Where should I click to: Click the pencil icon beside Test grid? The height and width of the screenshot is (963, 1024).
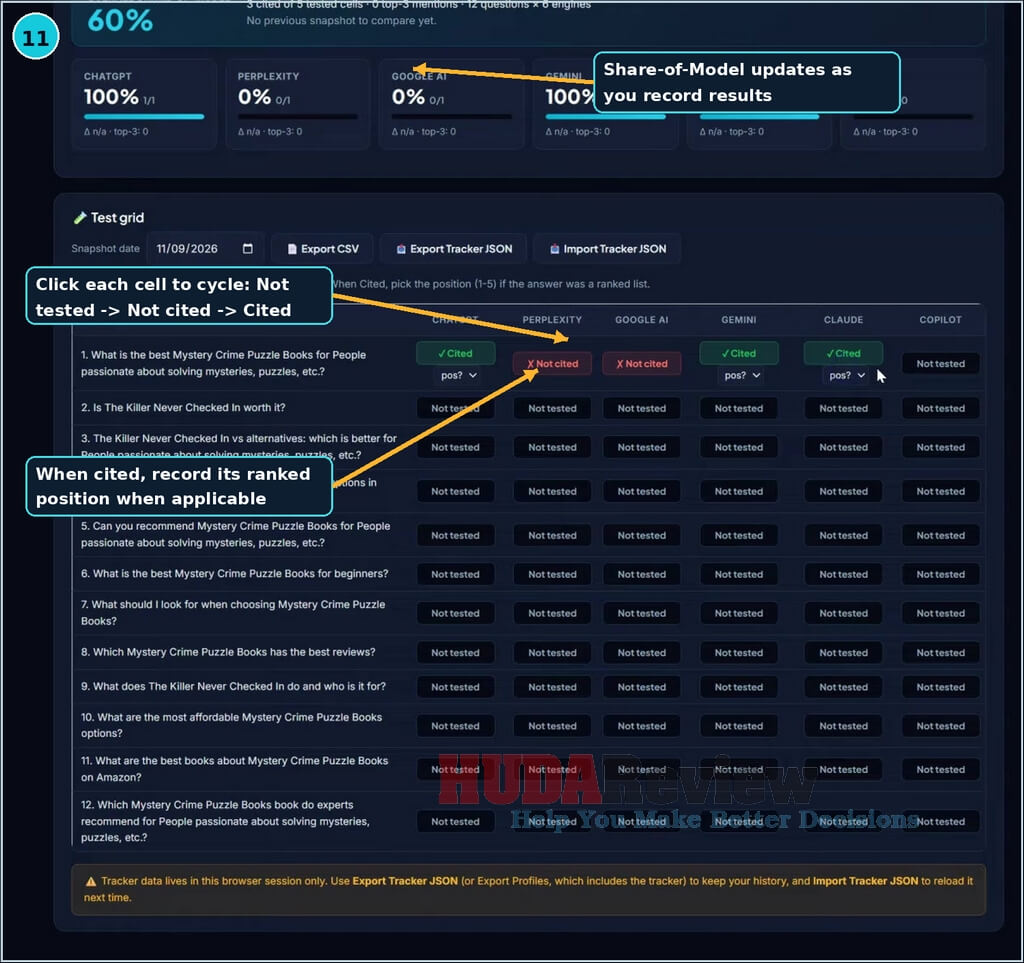(80, 218)
